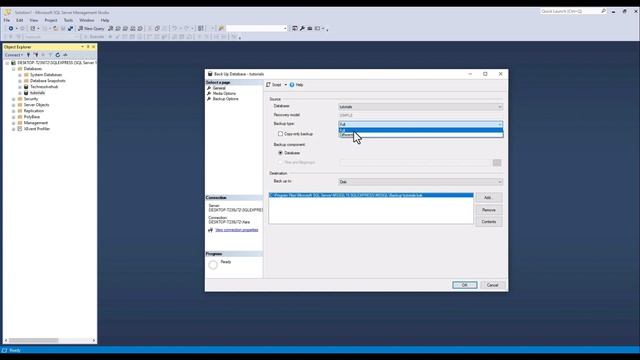Click the tutorials database icon in the tree
This screenshot has height=360, width=640.
point(26,93)
